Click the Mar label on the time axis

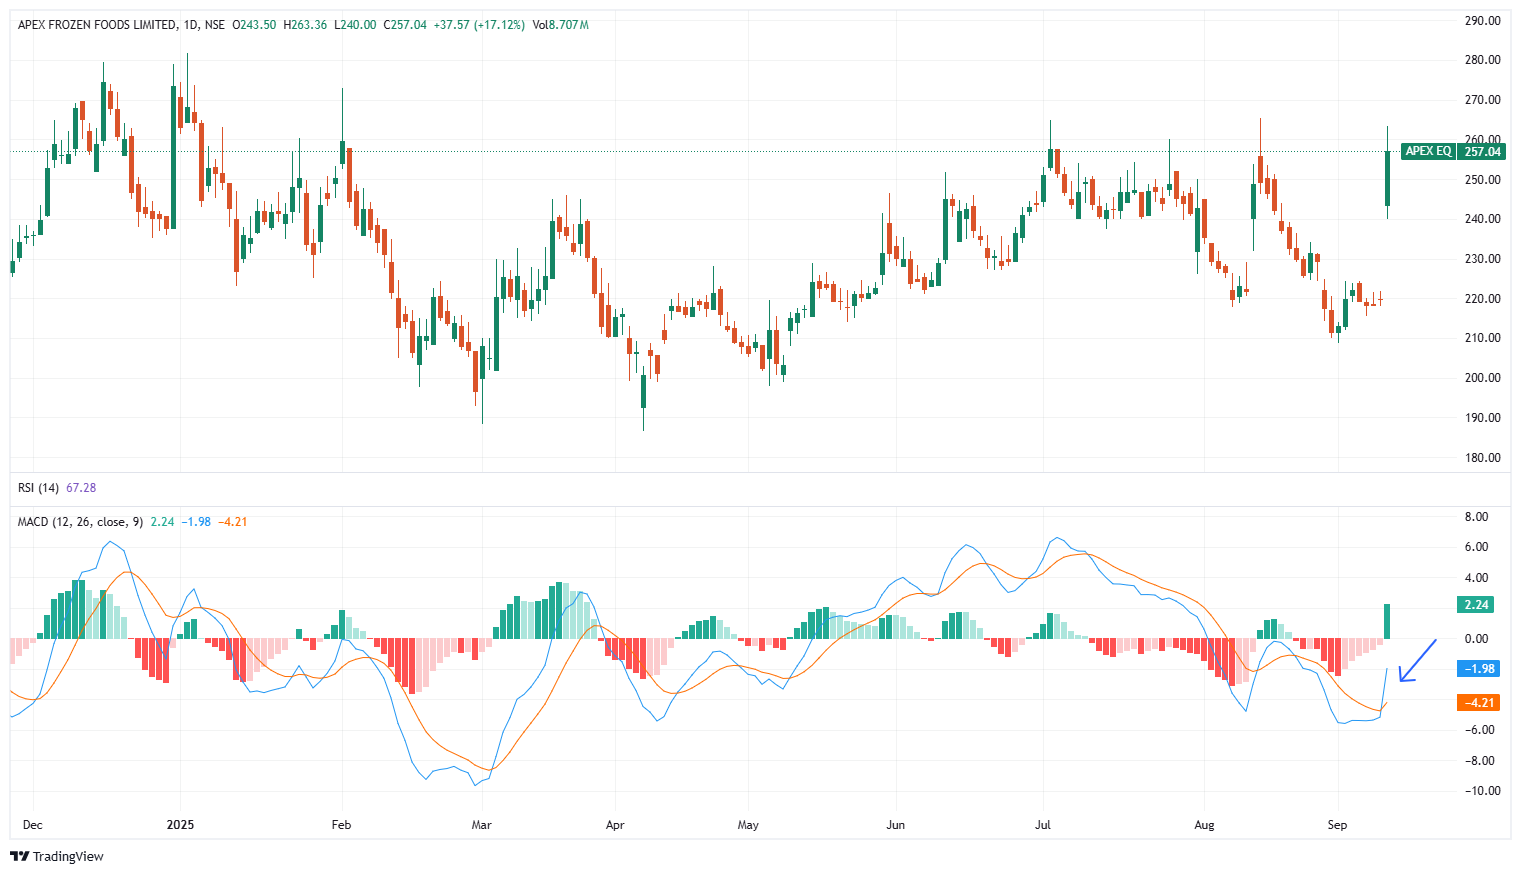click(482, 825)
